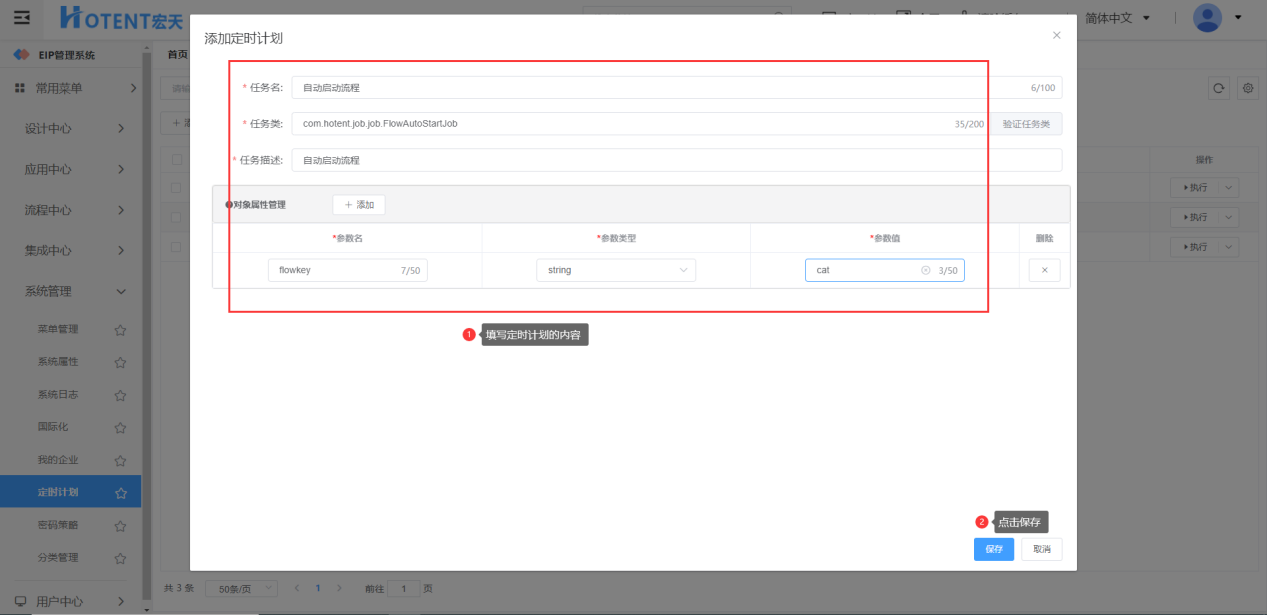Click the 取消 button

point(1042,549)
